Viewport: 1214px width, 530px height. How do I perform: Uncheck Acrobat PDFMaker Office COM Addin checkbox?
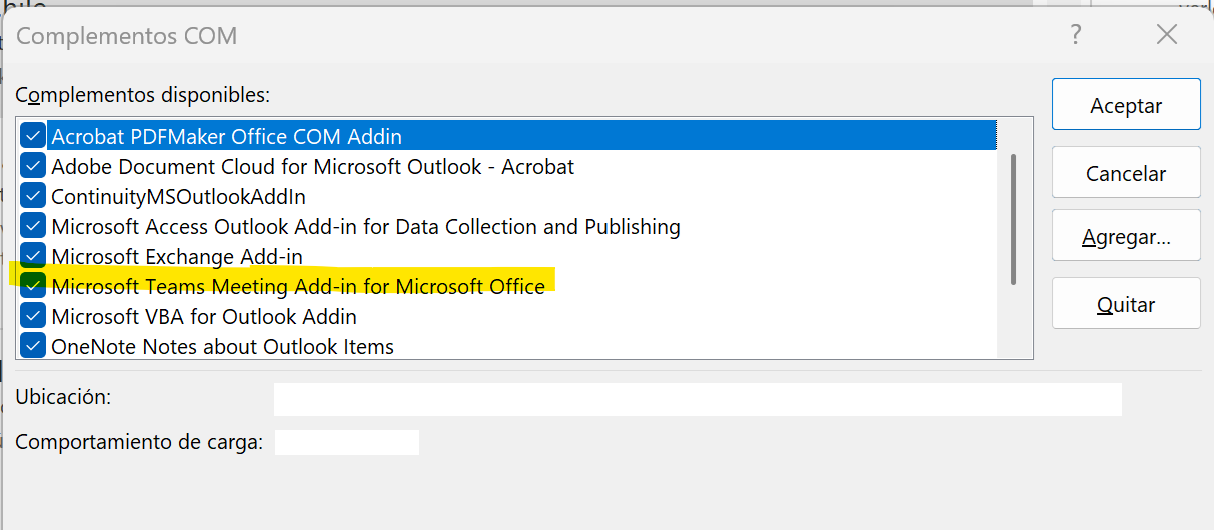click(x=34, y=135)
